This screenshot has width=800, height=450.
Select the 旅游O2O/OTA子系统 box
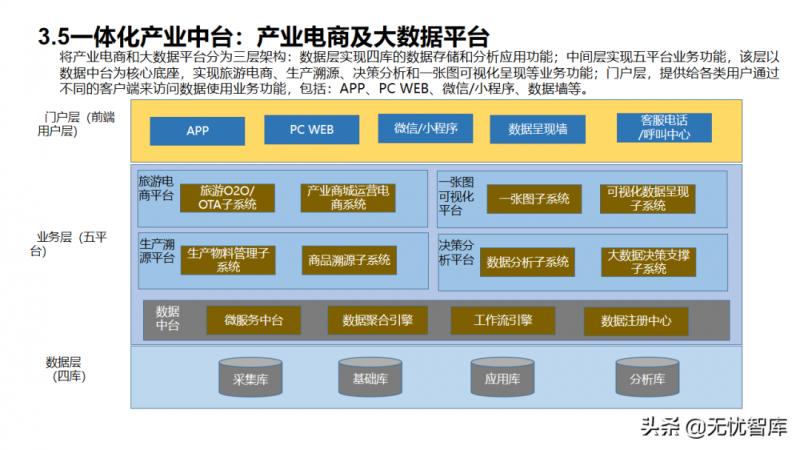pos(228,198)
